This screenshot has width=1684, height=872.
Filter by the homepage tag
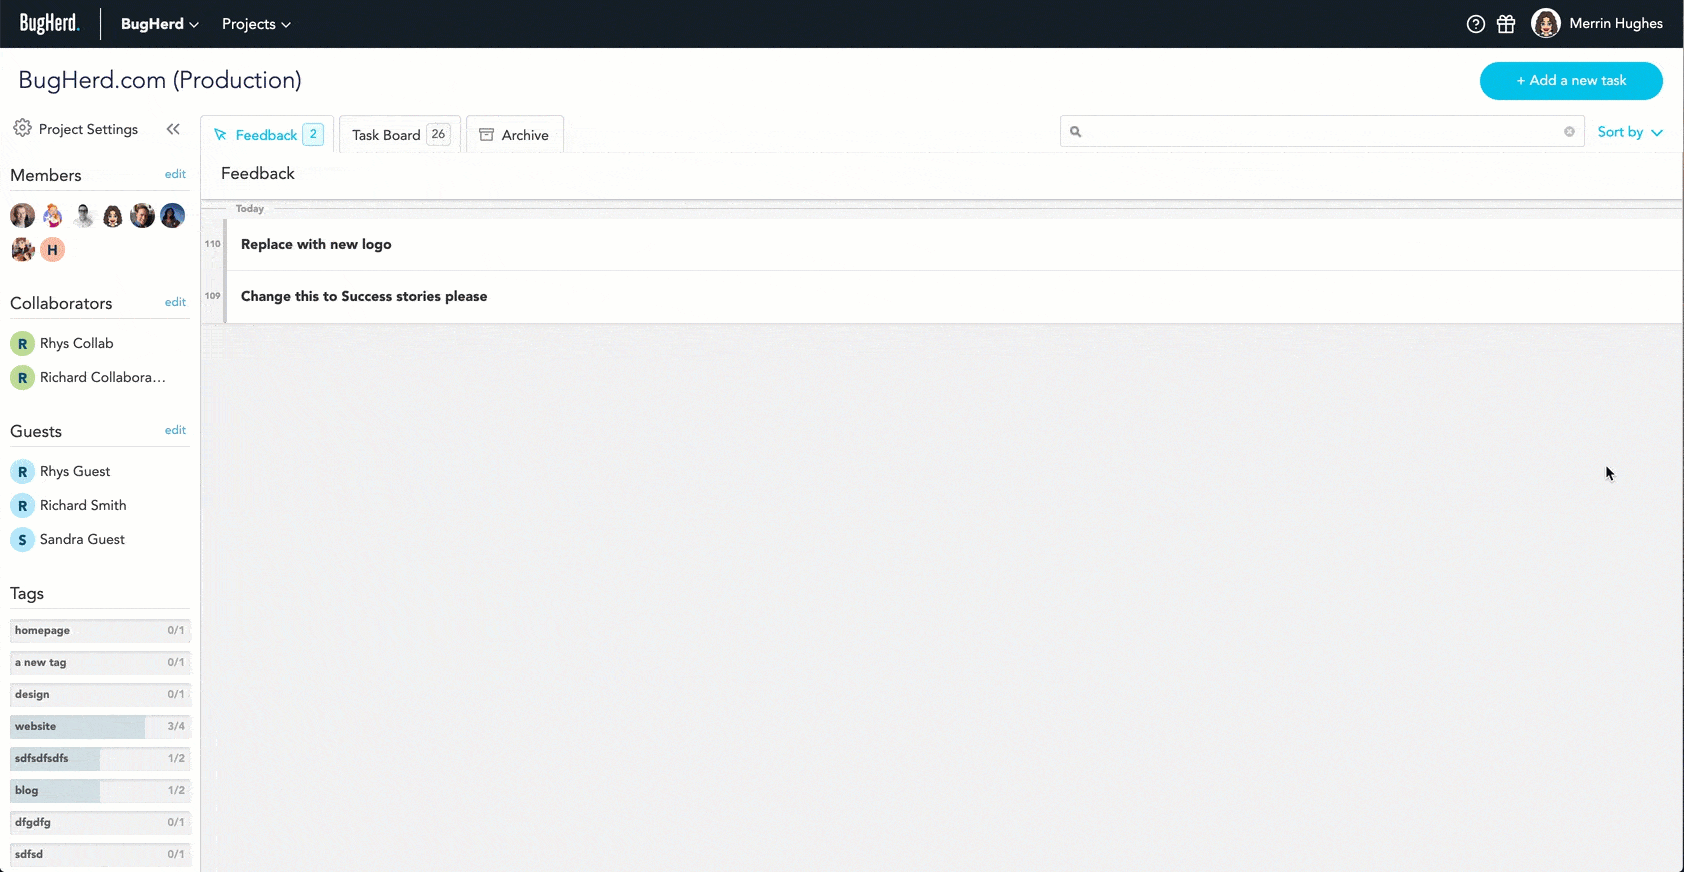(100, 631)
